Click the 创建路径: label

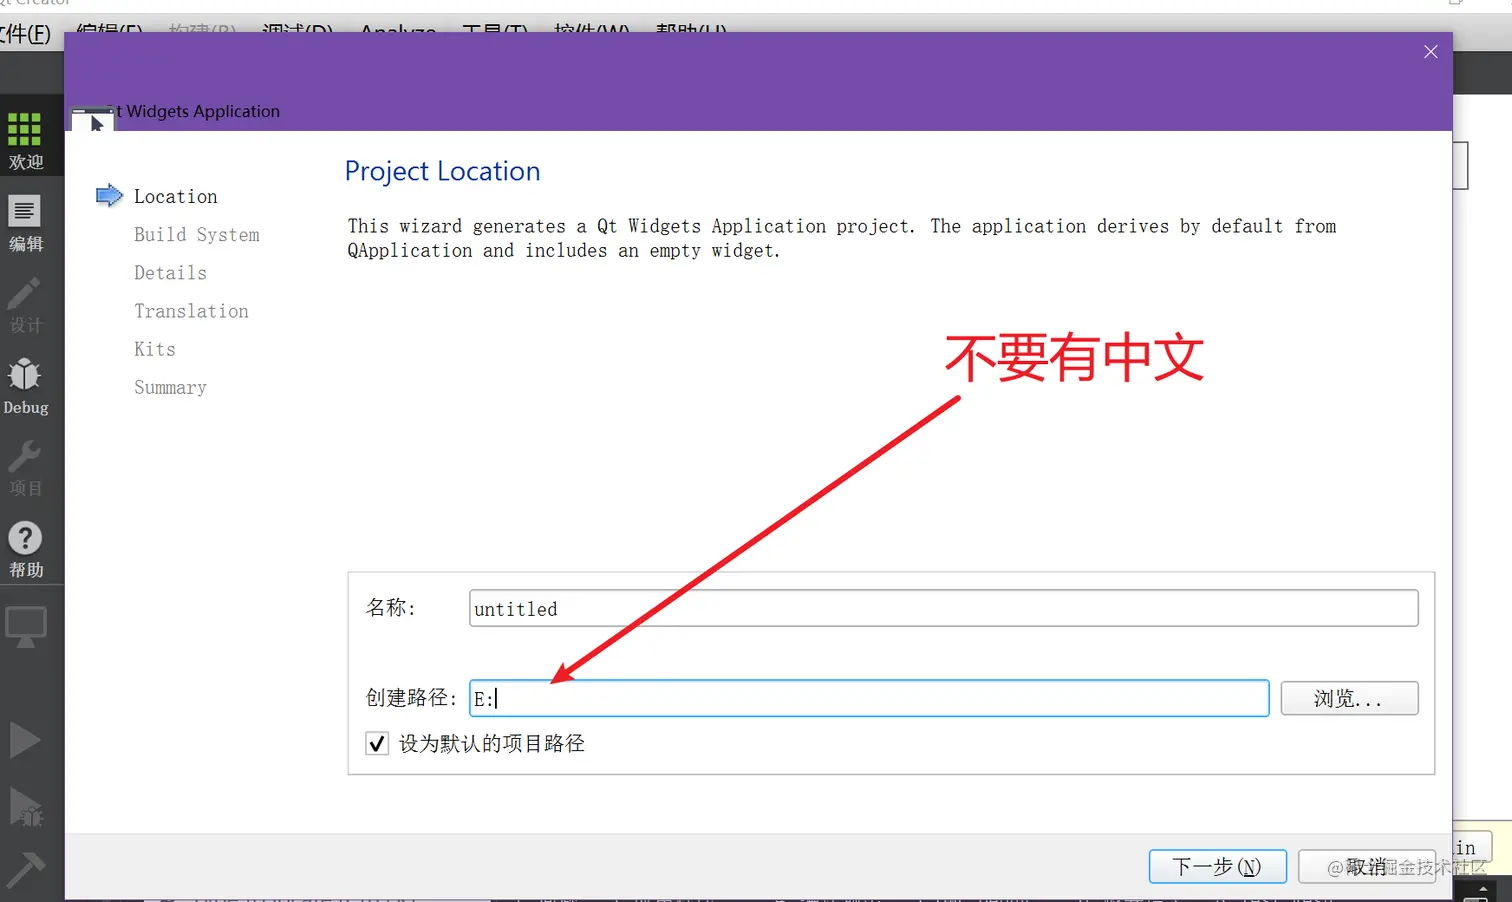point(411,698)
